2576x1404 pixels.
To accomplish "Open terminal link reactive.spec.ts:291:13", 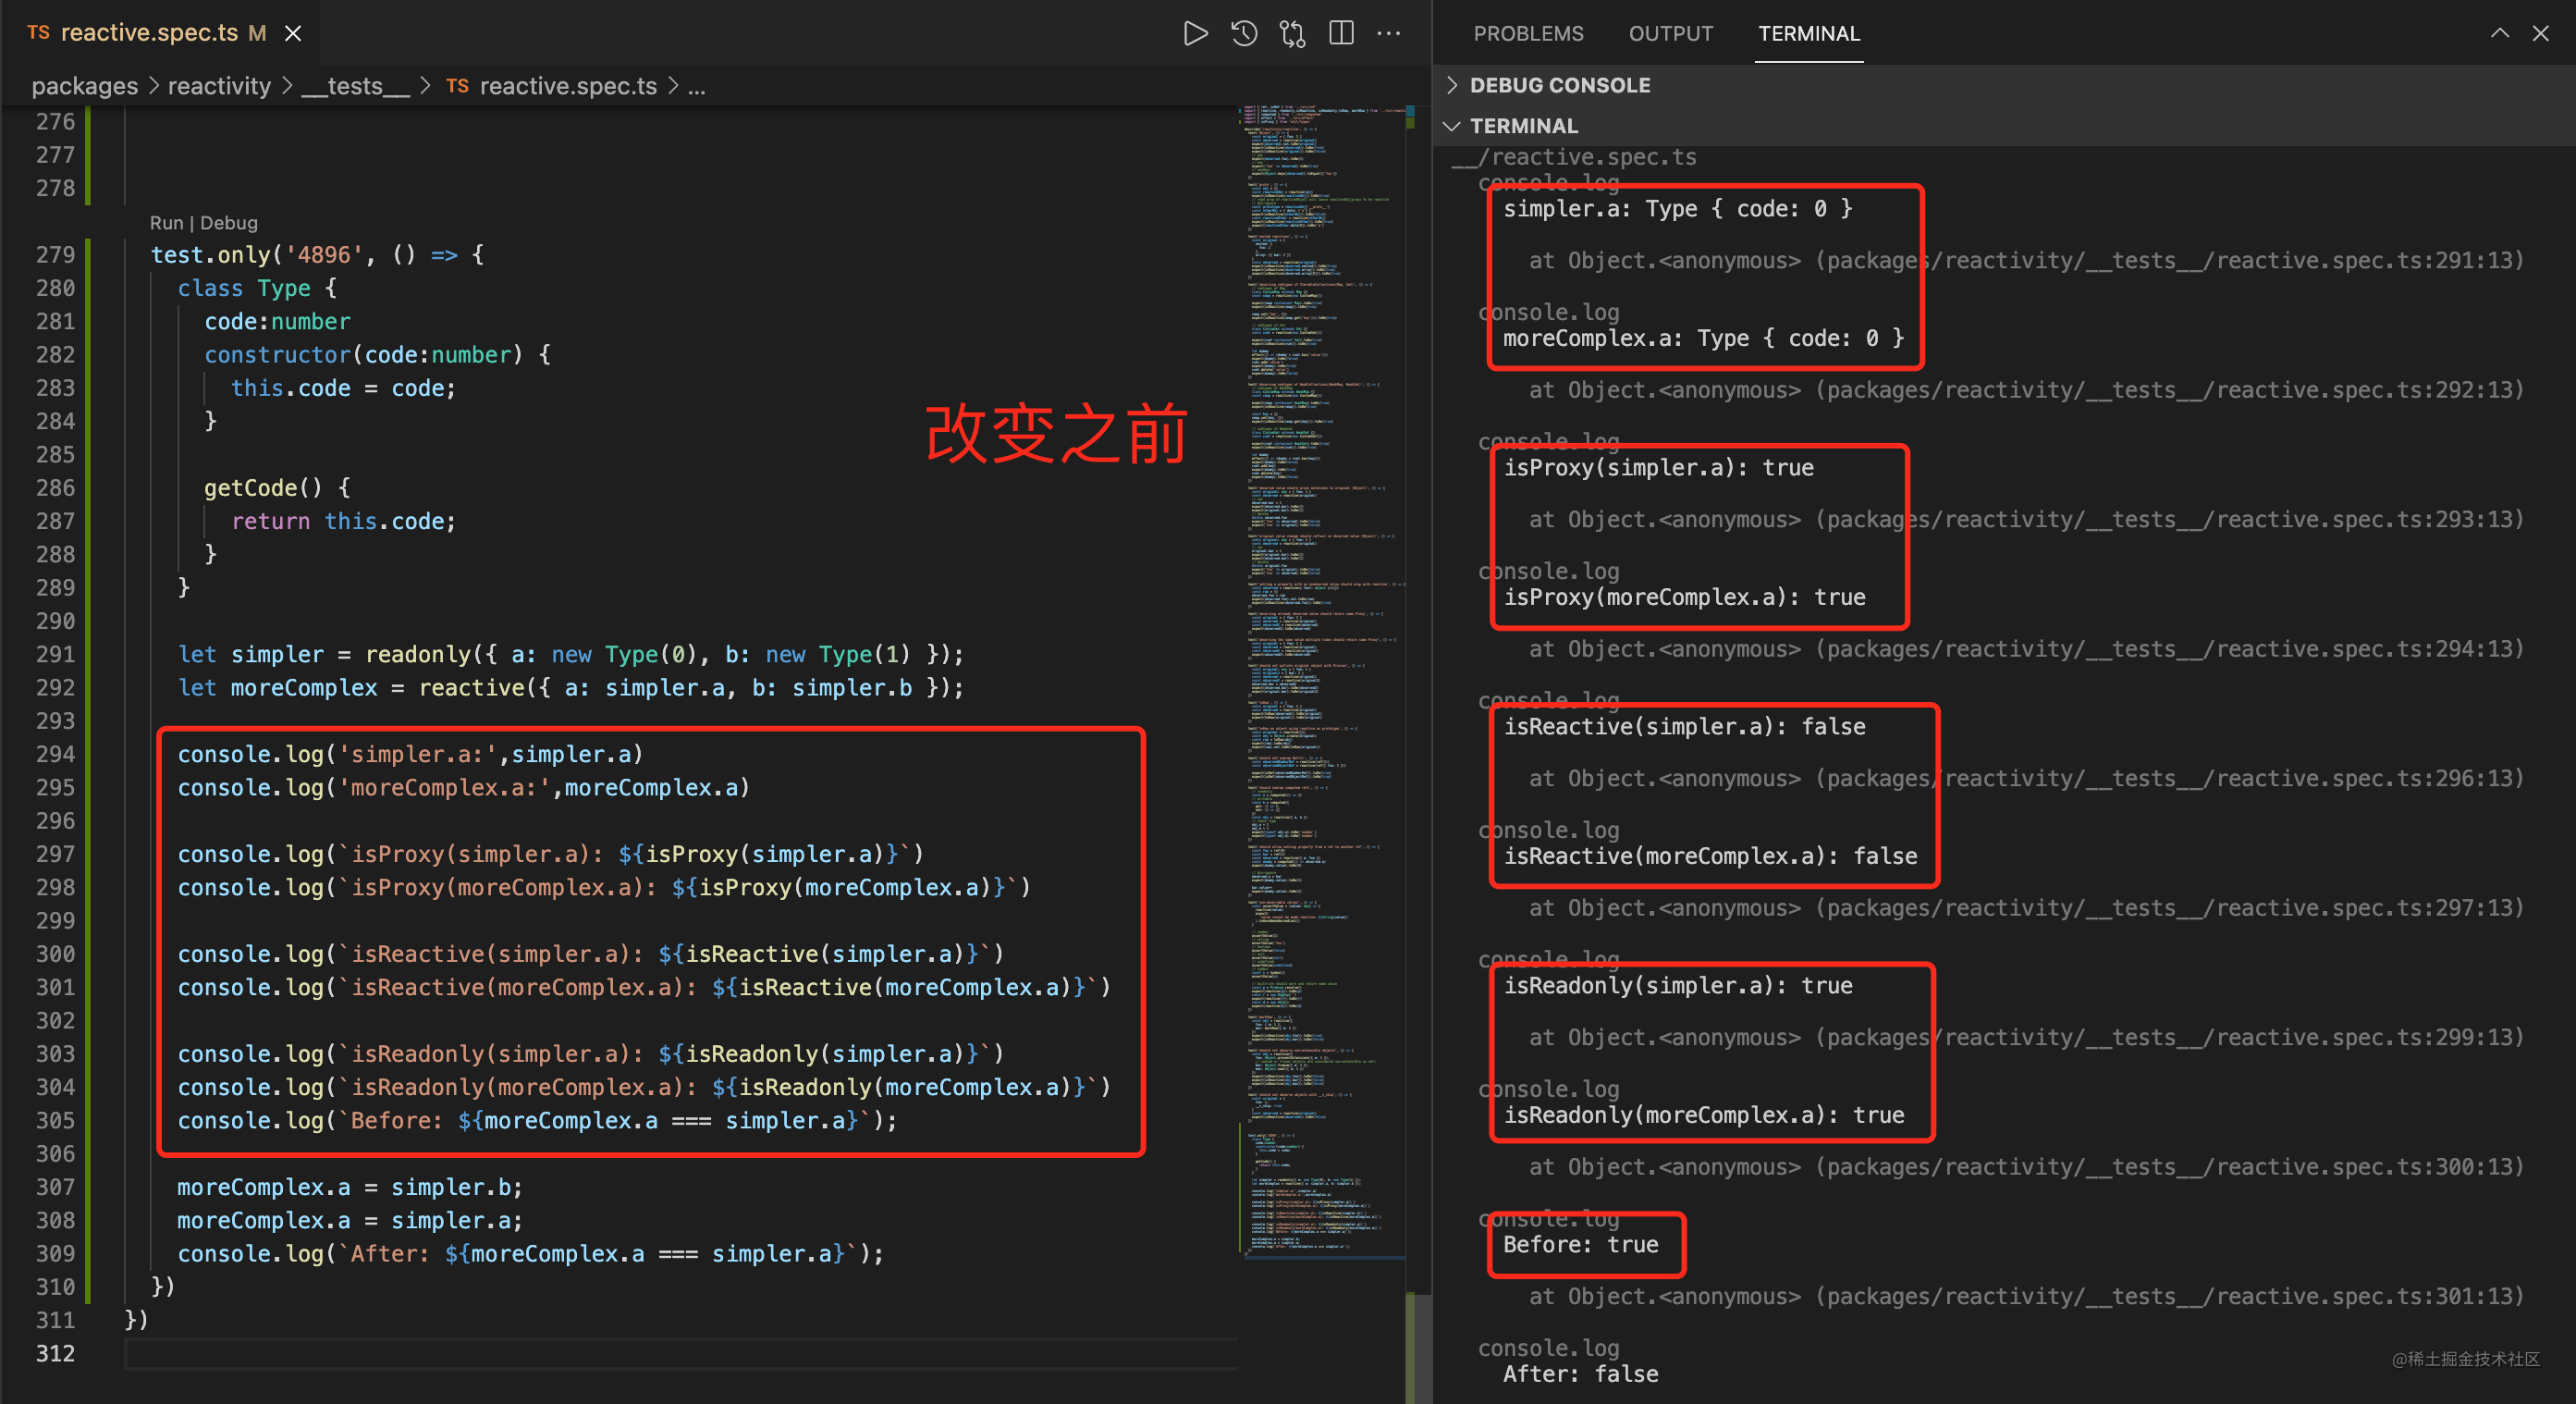I will pos(2170,260).
